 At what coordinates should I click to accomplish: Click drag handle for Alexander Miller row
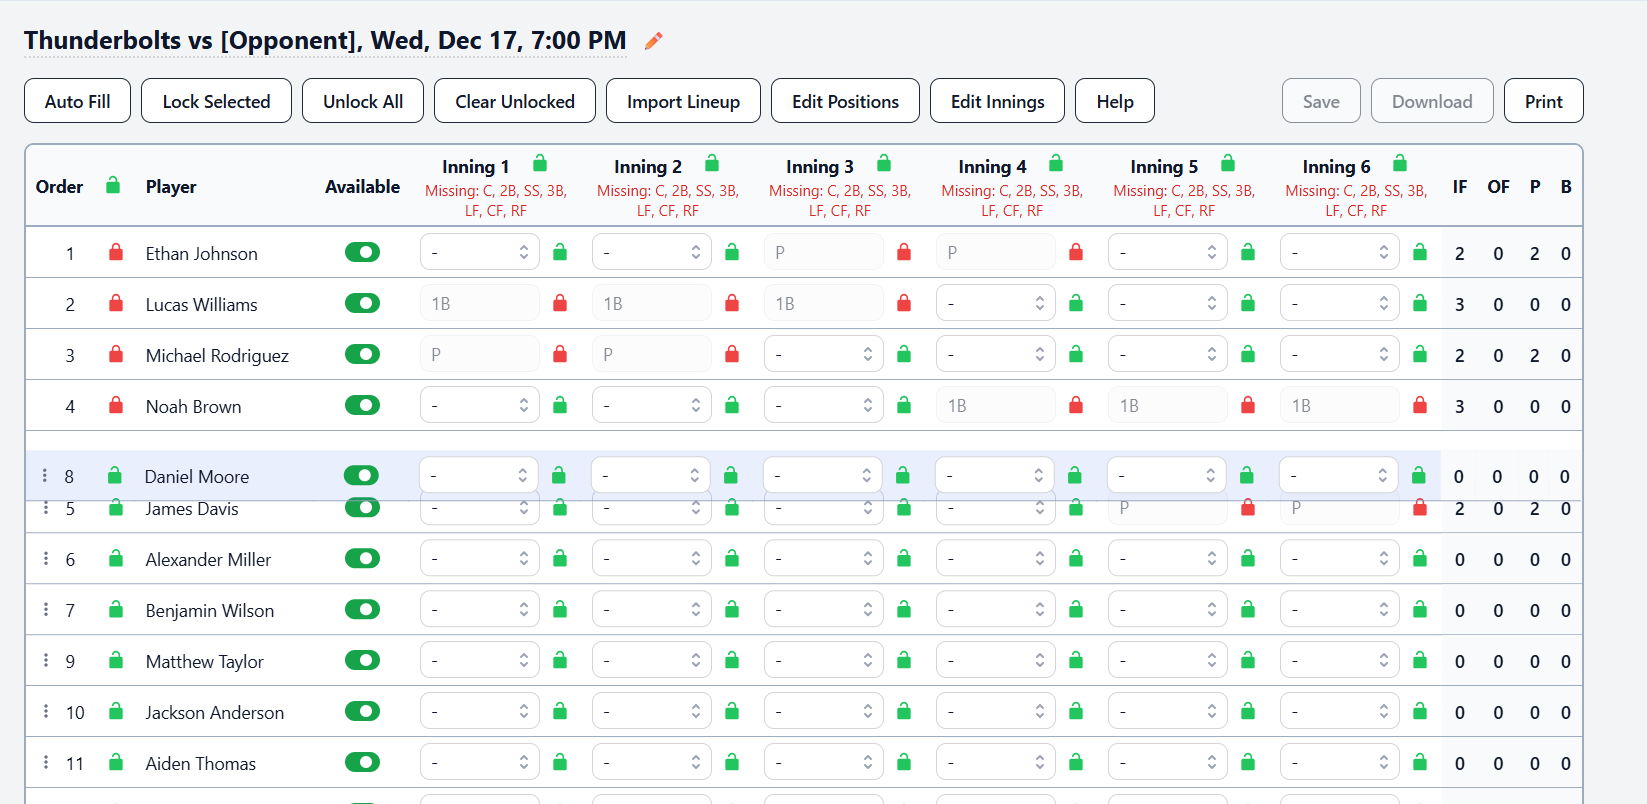[46, 559]
